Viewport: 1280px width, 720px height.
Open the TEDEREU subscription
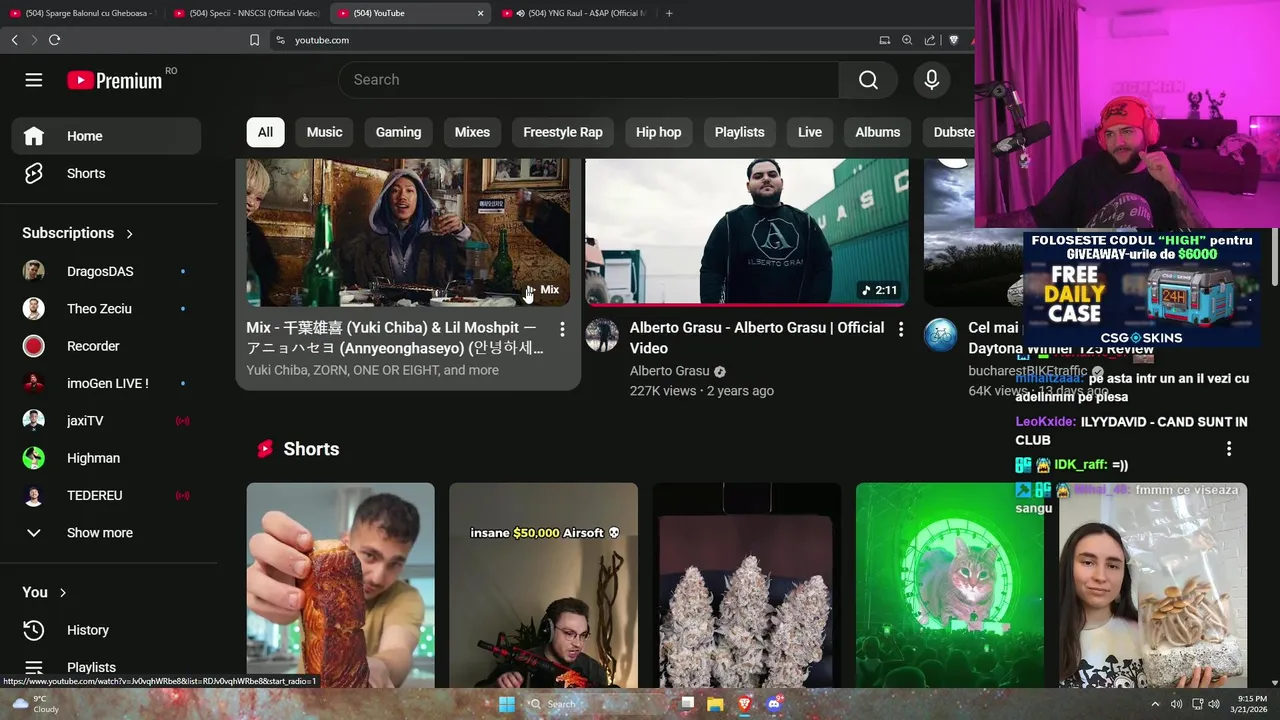pyautogui.click(x=106, y=495)
